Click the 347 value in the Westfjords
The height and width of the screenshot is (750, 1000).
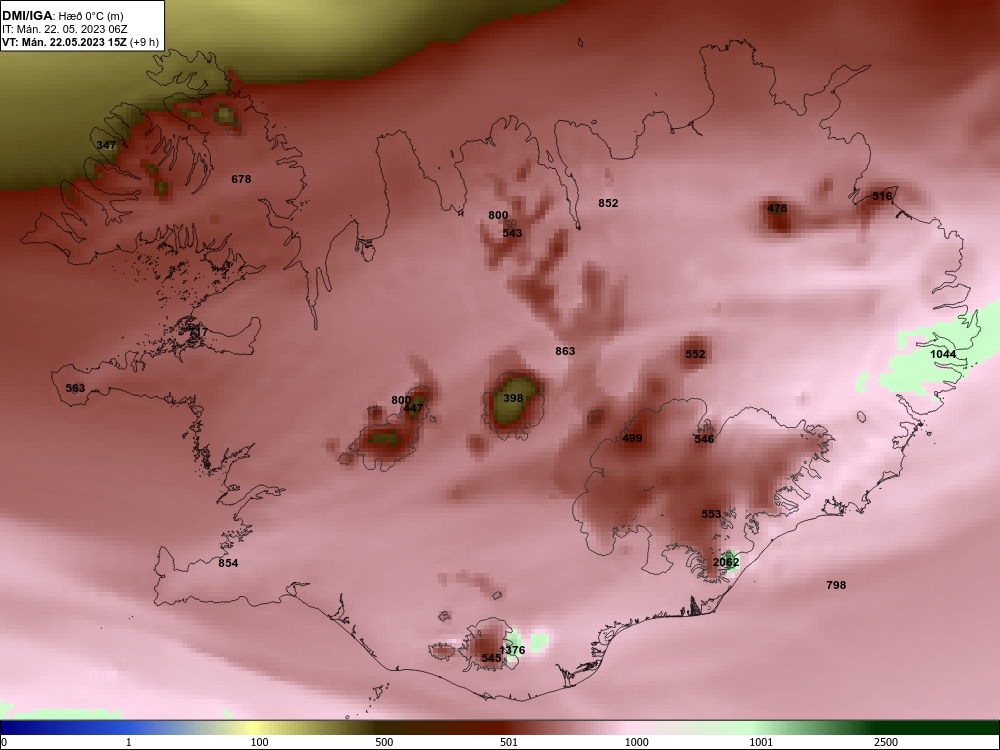tap(106, 145)
